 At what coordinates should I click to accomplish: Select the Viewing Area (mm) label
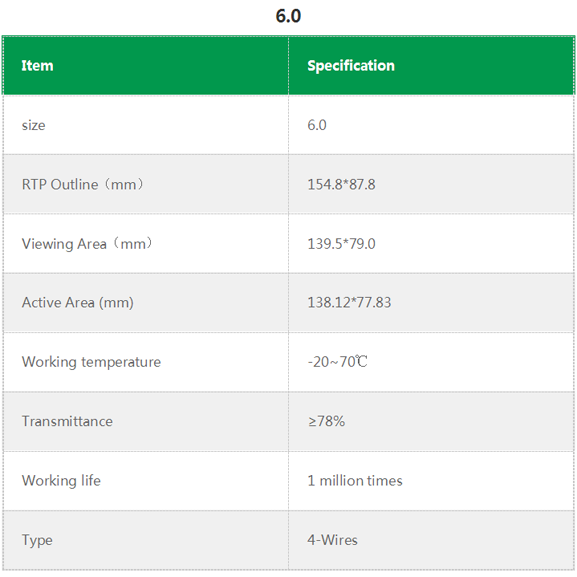pos(87,244)
